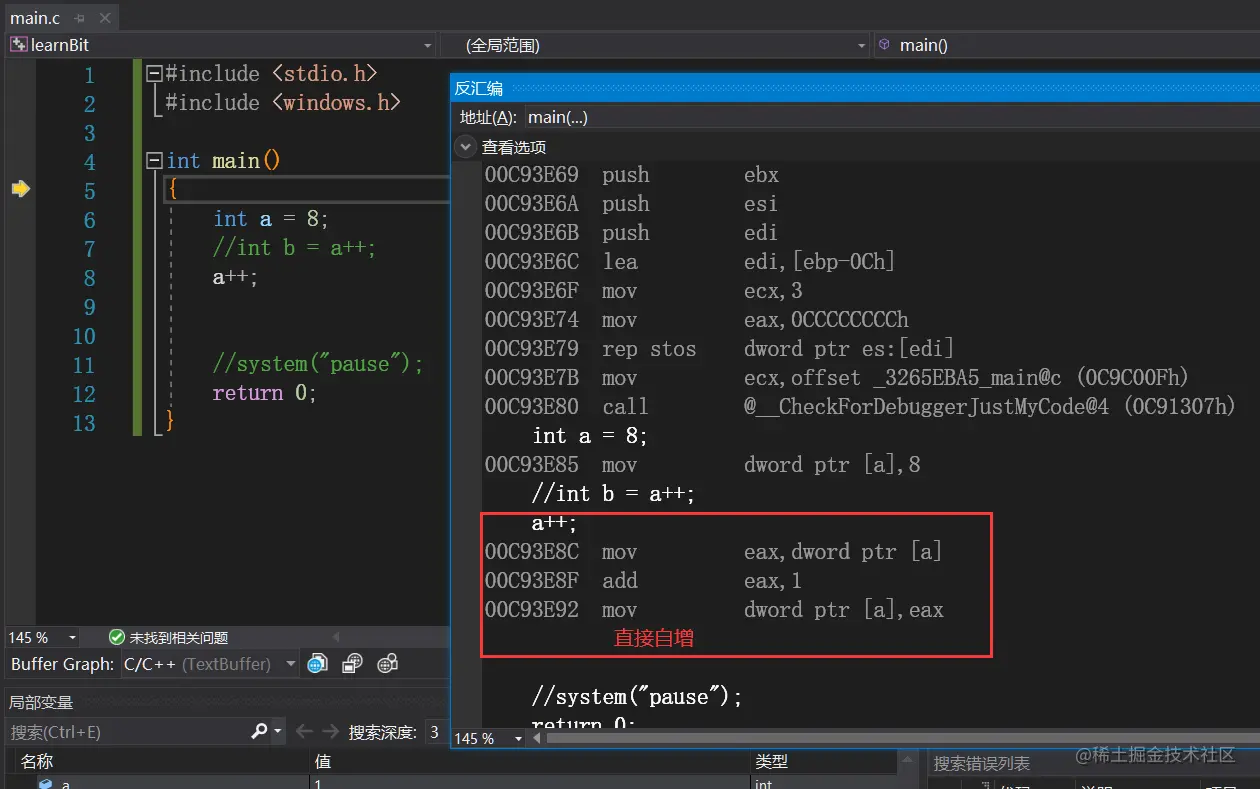Click the locals search back arrow
The width and height of the screenshot is (1260, 789).
(x=304, y=732)
